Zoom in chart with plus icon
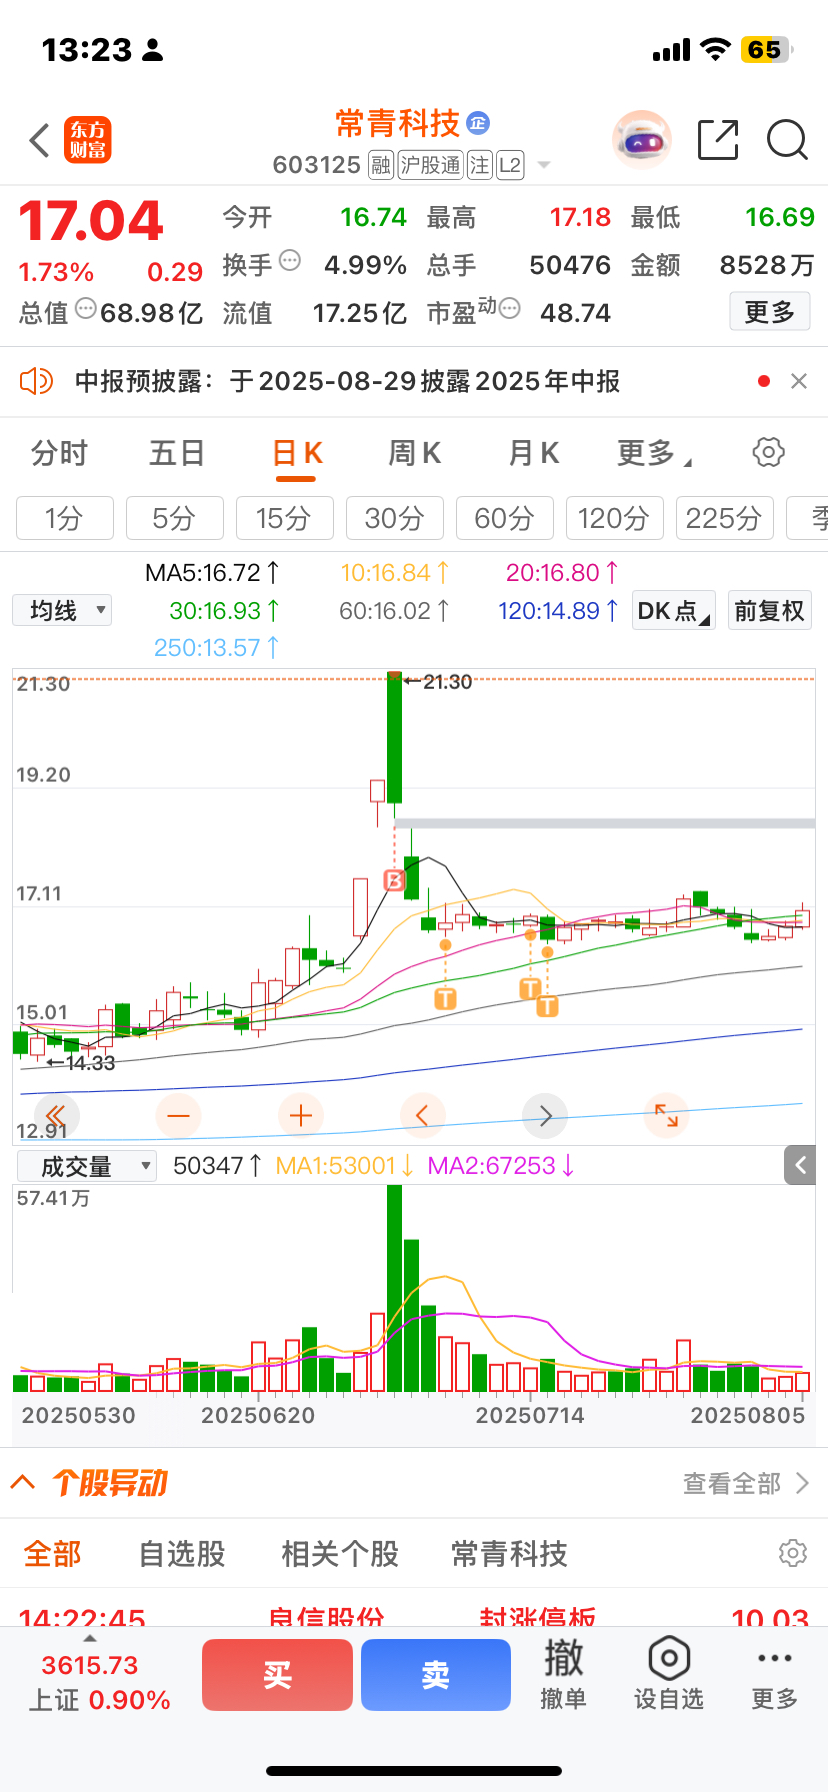 coord(301,1115)
